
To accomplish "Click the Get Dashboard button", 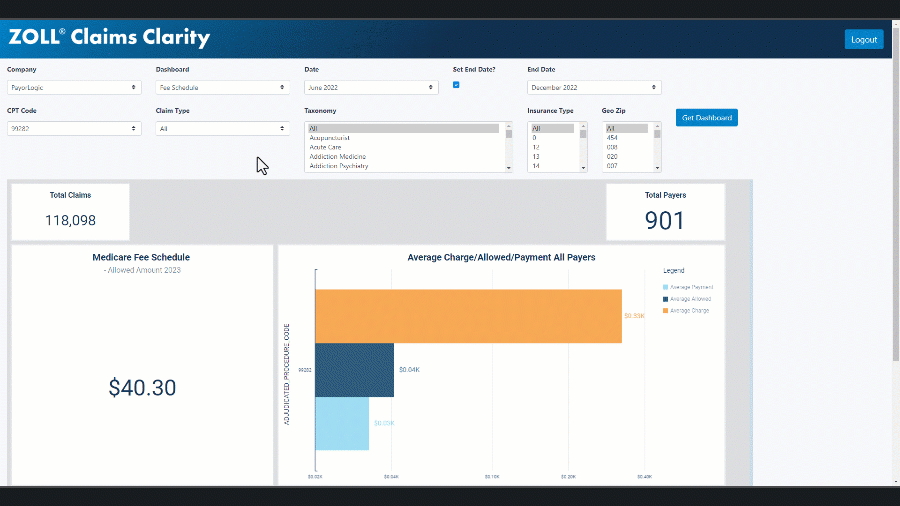I will [x=707, y=118].
